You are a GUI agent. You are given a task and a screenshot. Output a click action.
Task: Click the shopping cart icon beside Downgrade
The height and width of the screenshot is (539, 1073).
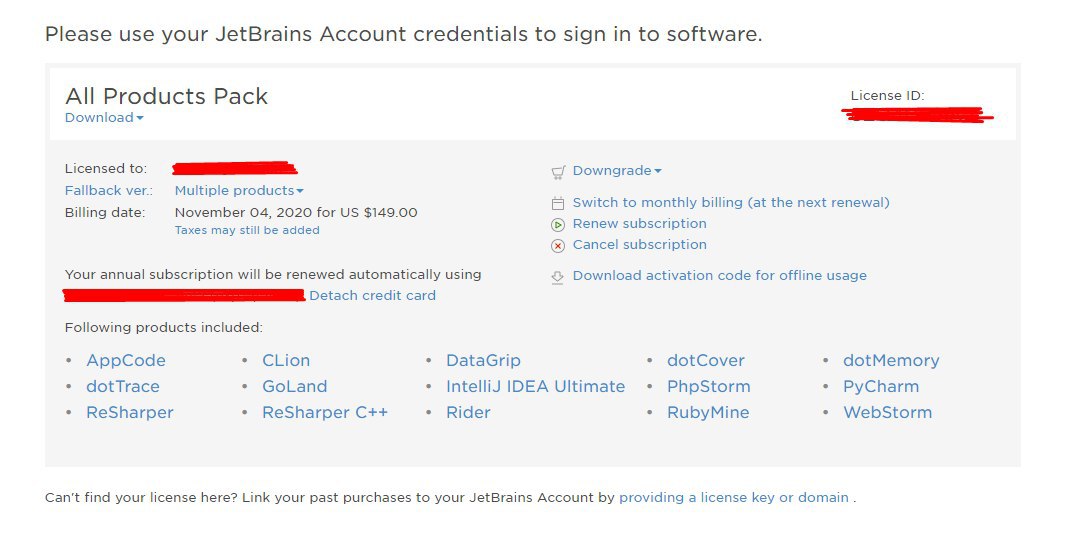(x=558, y=172)
